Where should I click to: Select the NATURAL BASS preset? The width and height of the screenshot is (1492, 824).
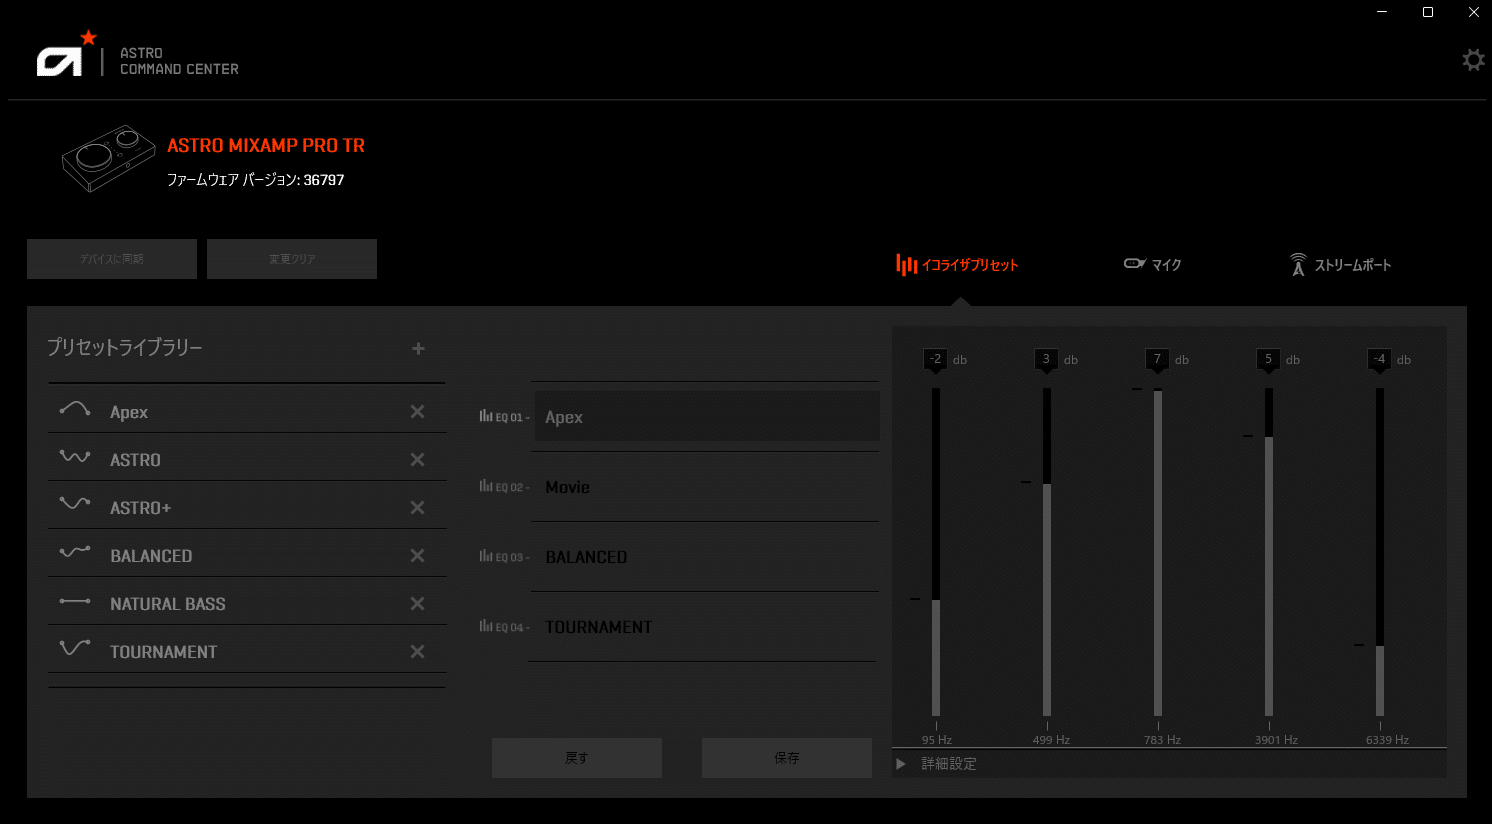point(246,603)
